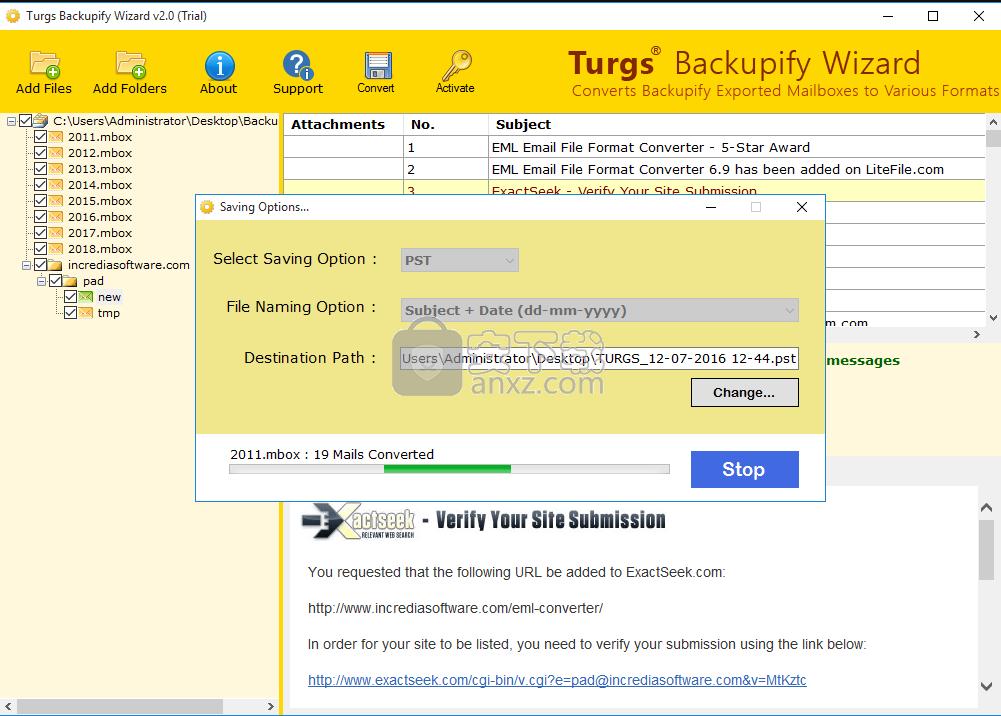Click the 2014.mbox envelope icon
This screenshot has width=1001, height=716.
pyautogui.click(x=56, y=184)
